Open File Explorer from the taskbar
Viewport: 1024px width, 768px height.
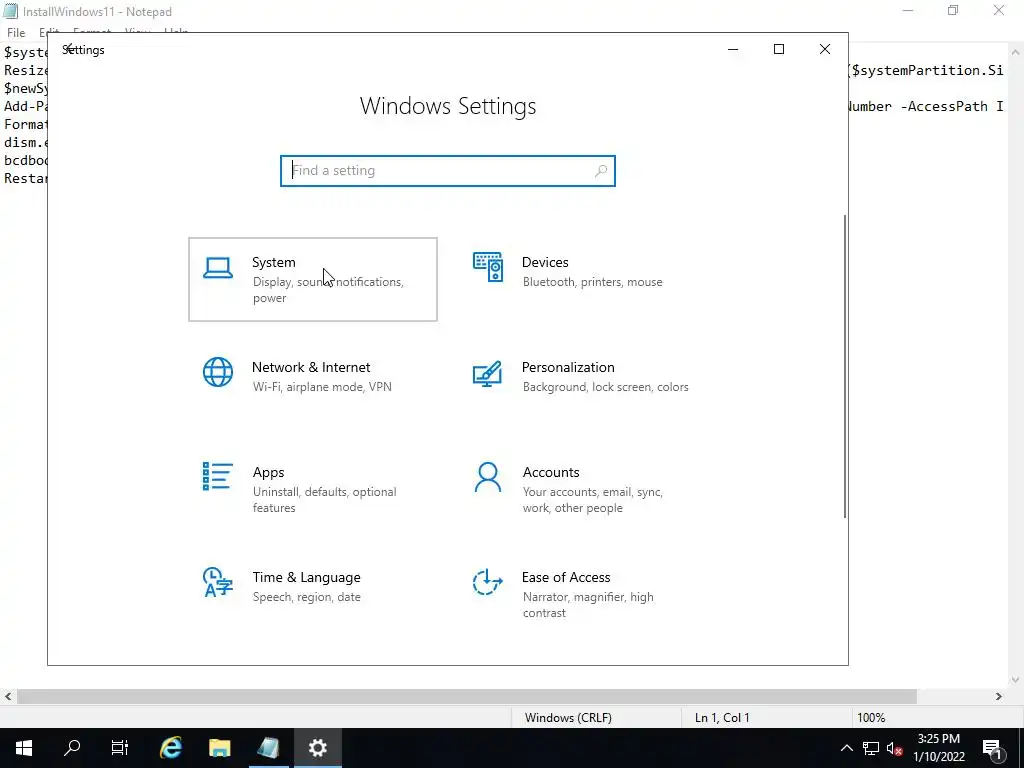pyautogui.click(x=219, y=748)
